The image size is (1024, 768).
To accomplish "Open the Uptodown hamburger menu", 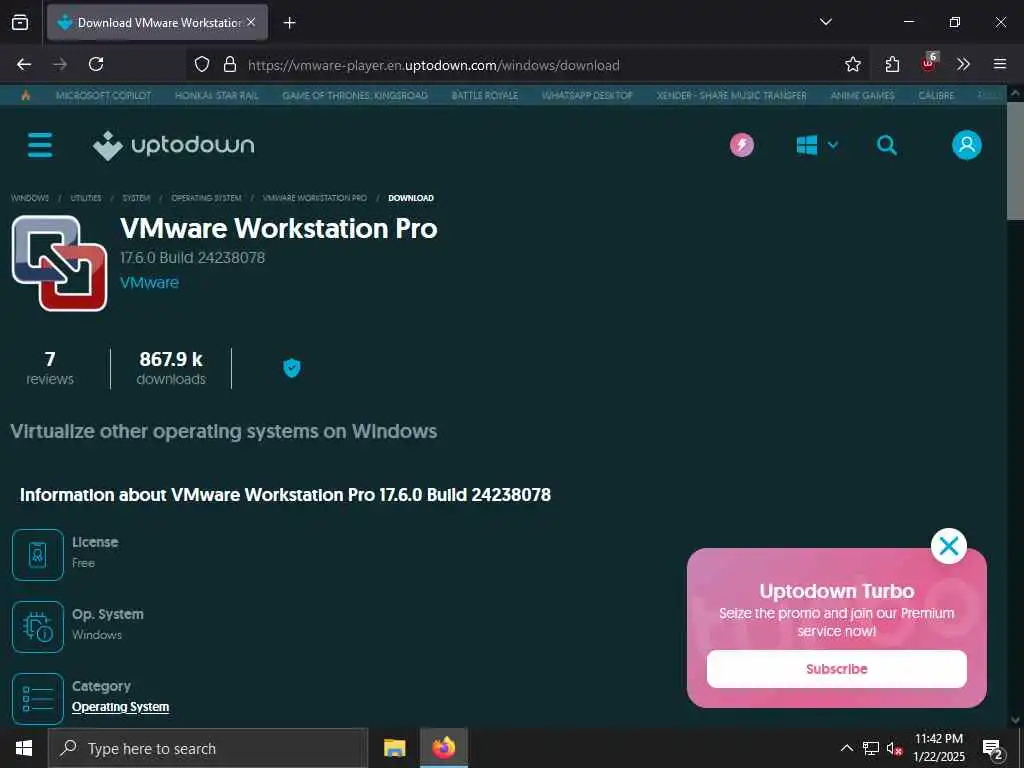I will (40, 145).
